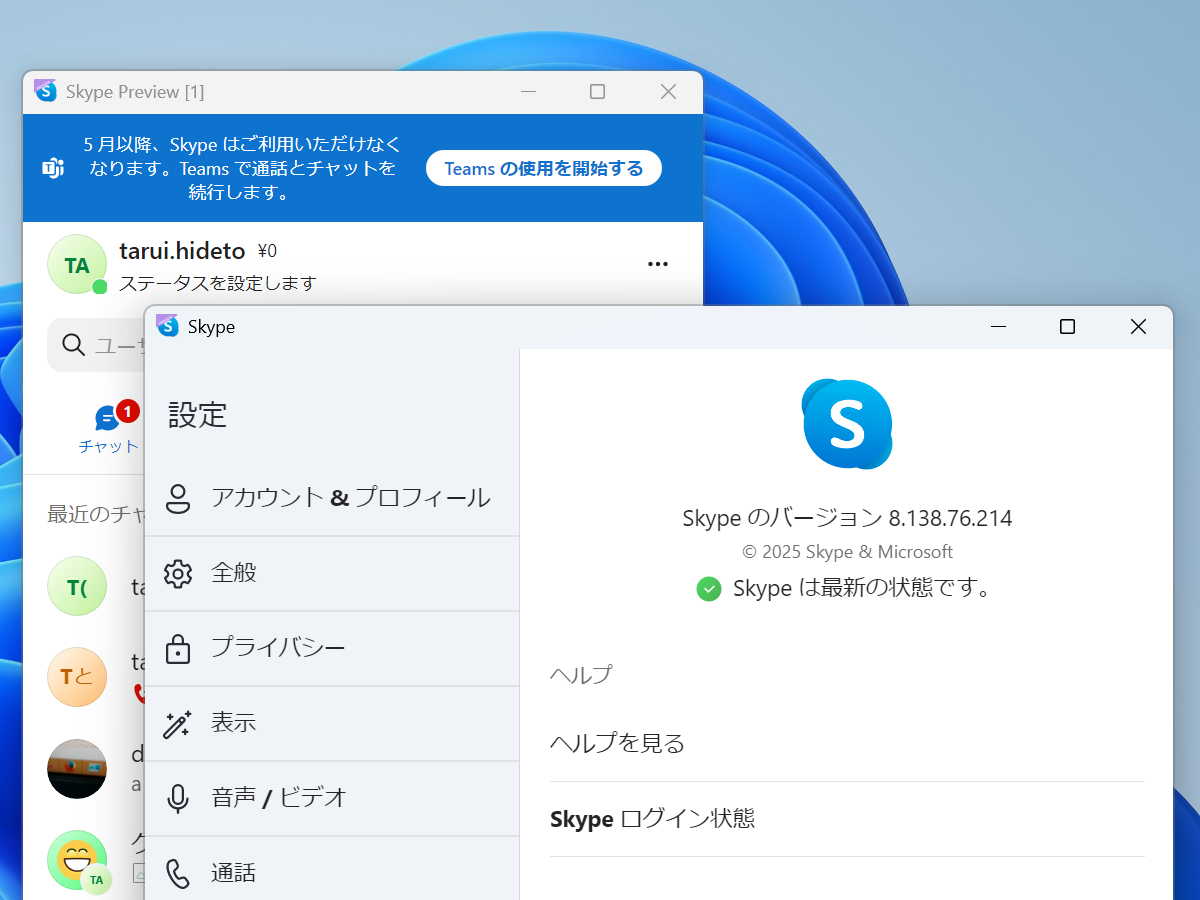Open the smiley group chat avatar
The height and width of the screenshot is (900, 1200).
(x=77, y=861)
